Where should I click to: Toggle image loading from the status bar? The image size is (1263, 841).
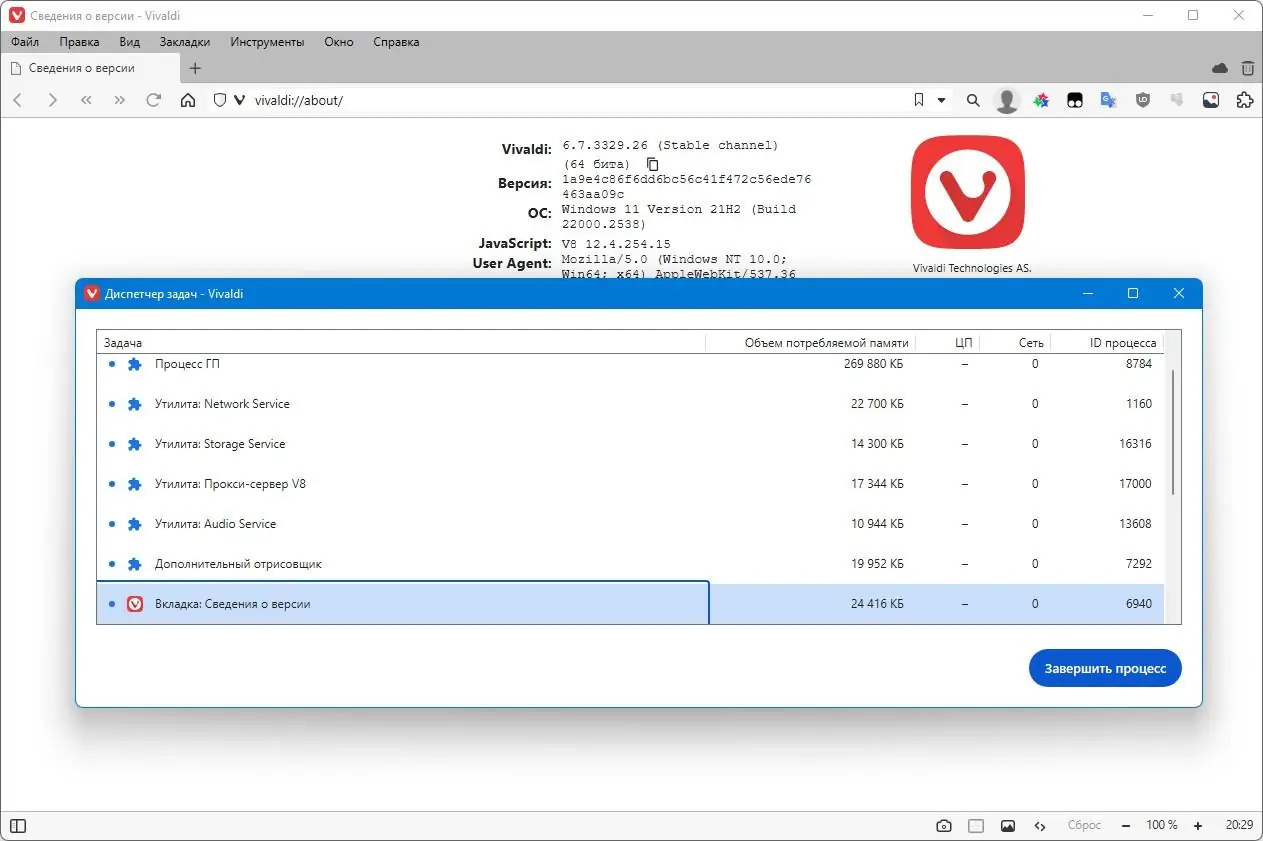click(x=1008, y=825)
